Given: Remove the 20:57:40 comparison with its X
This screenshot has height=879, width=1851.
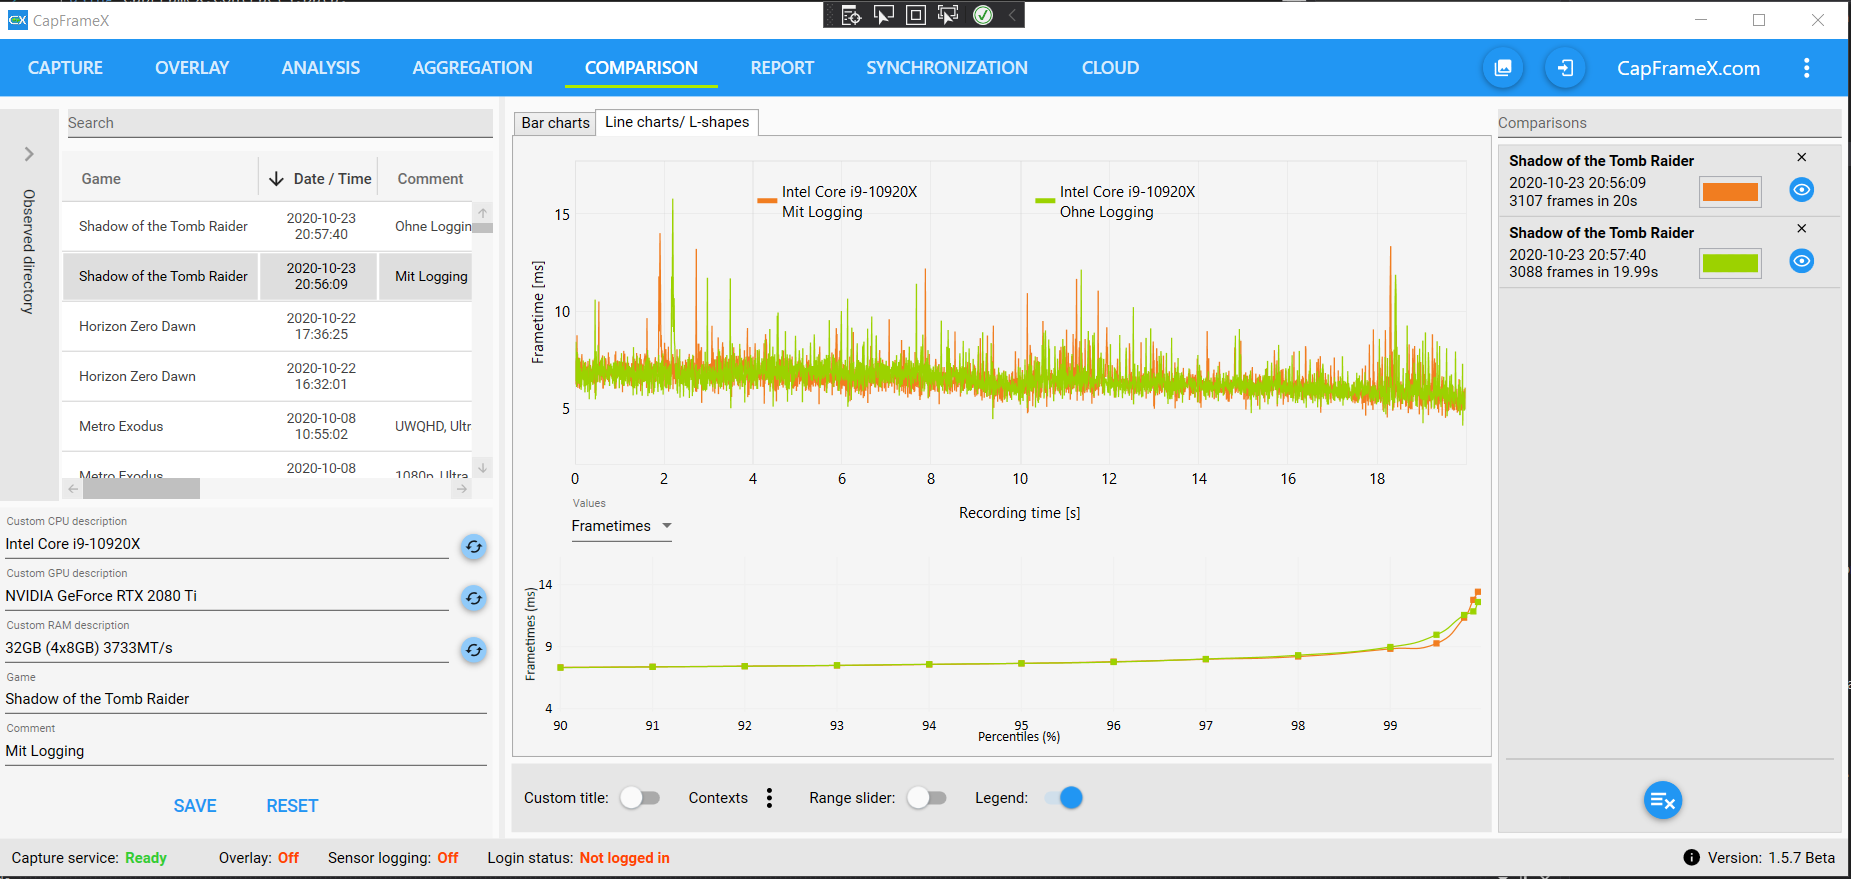Looking at the screenshot, I should coord(1802,229).
